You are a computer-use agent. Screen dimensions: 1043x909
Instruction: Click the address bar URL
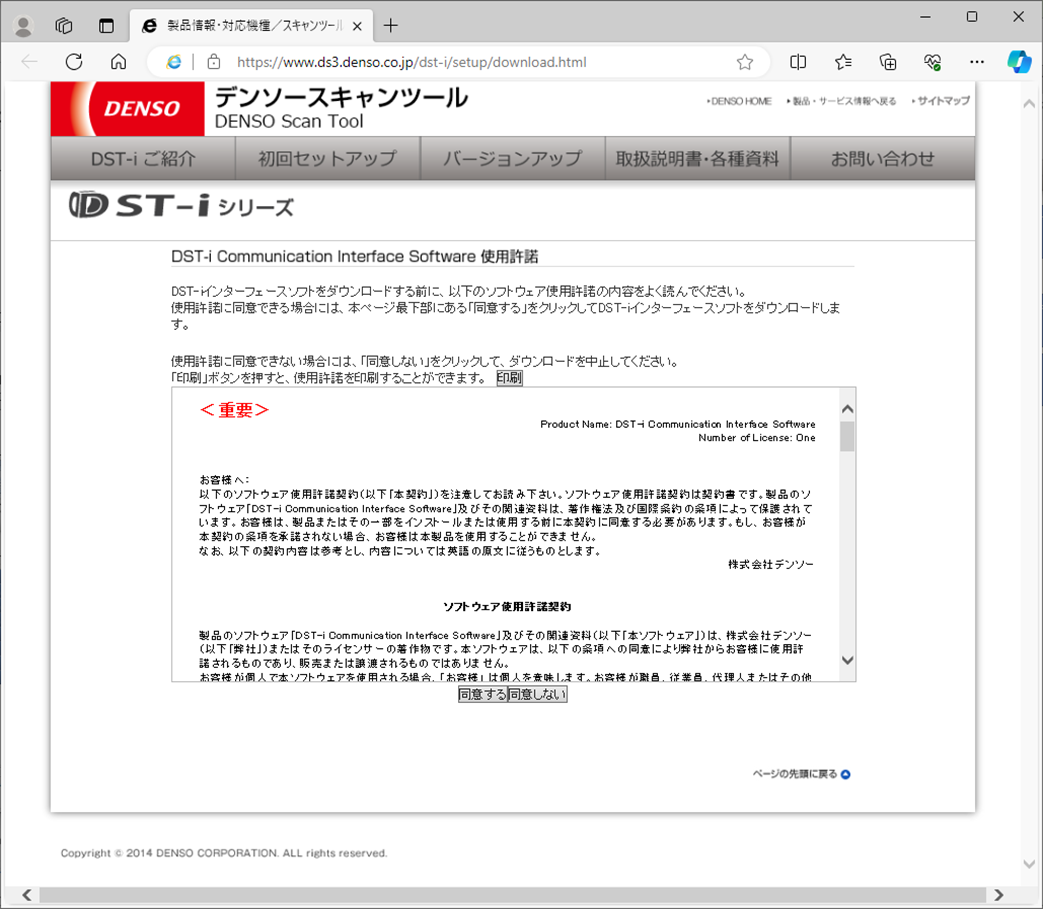(x=412, y=62)
